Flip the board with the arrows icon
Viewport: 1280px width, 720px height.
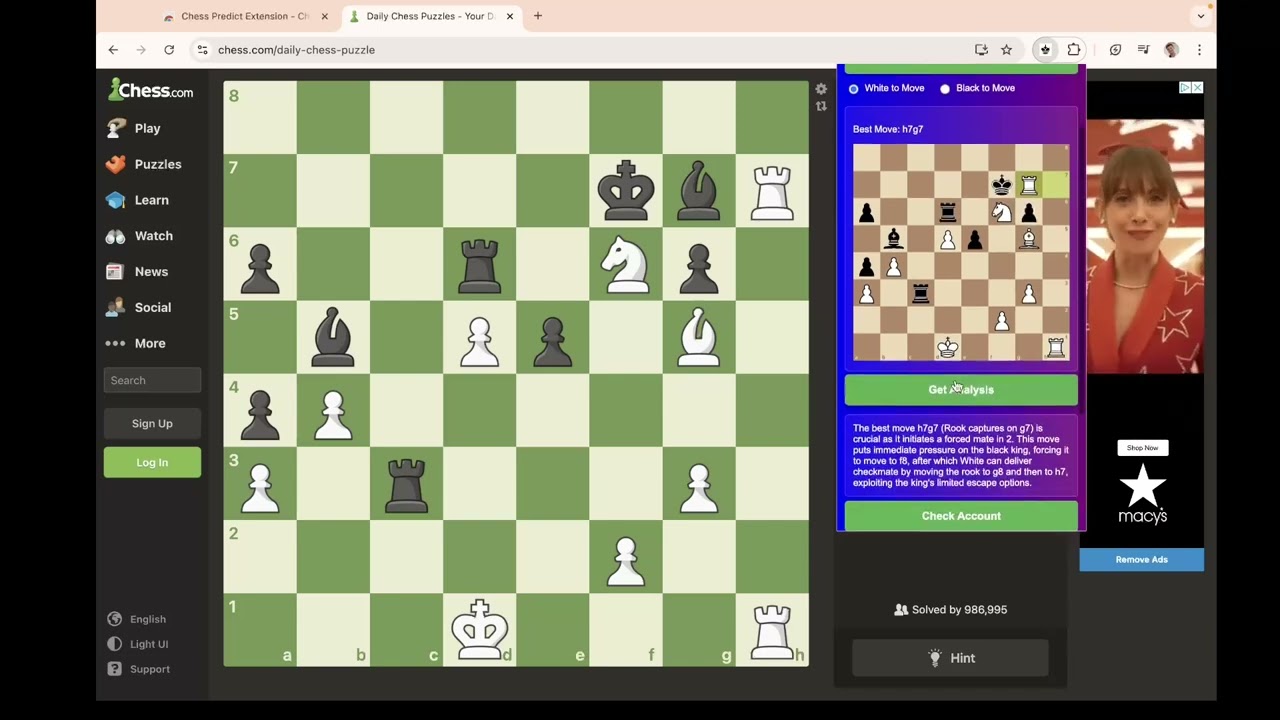(821, 106)
